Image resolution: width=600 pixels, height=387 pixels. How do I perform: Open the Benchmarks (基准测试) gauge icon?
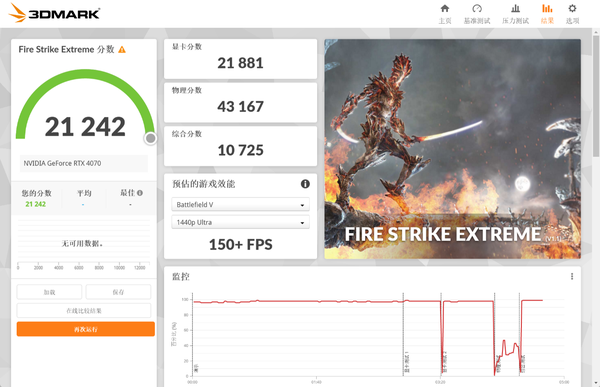[477, 9]
